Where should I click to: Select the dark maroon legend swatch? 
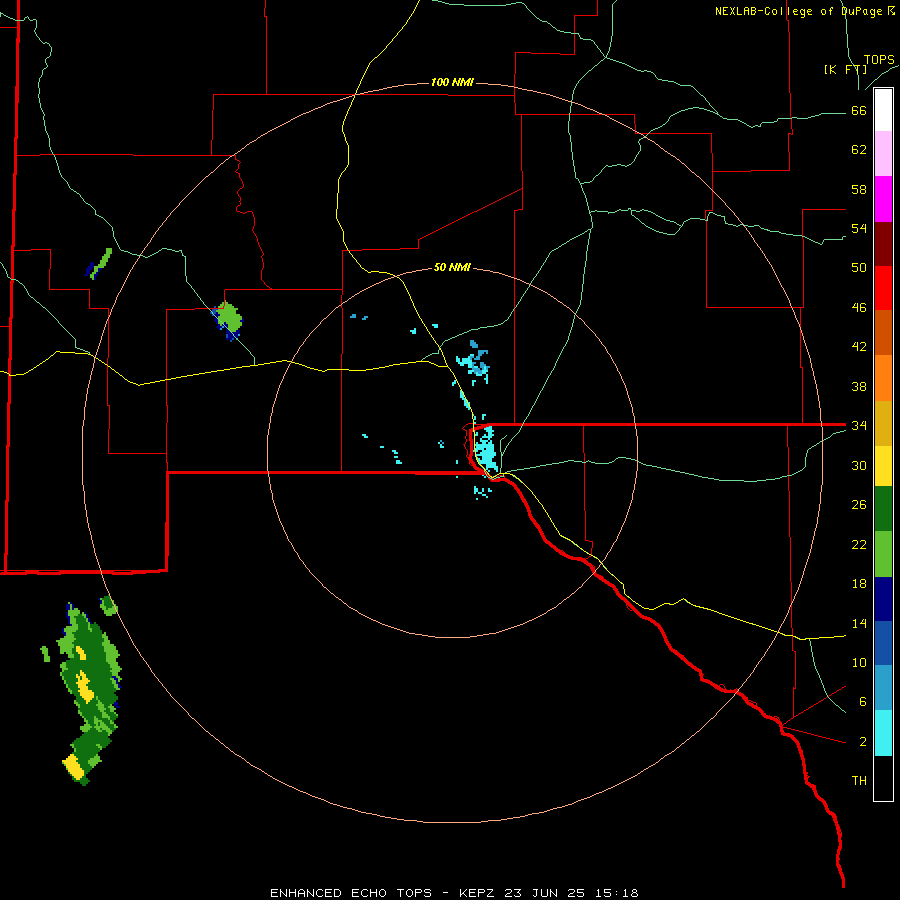883,244
